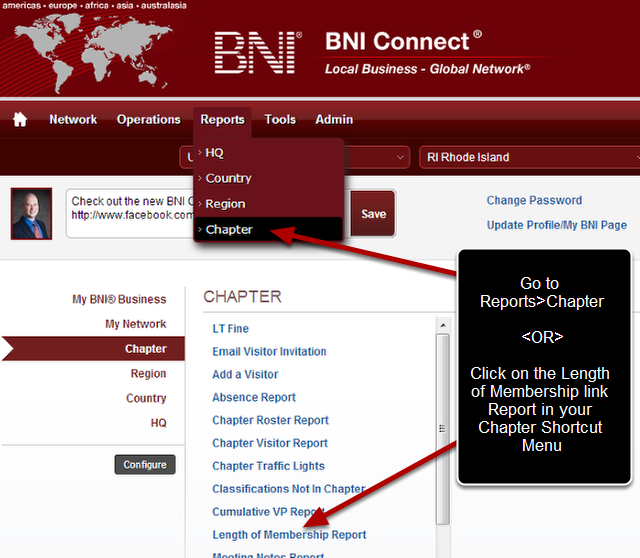The width and height of the screenshot is (640, 558).
Task: Click the chapter list scrollbar up arrow
Action: (442, 325)
